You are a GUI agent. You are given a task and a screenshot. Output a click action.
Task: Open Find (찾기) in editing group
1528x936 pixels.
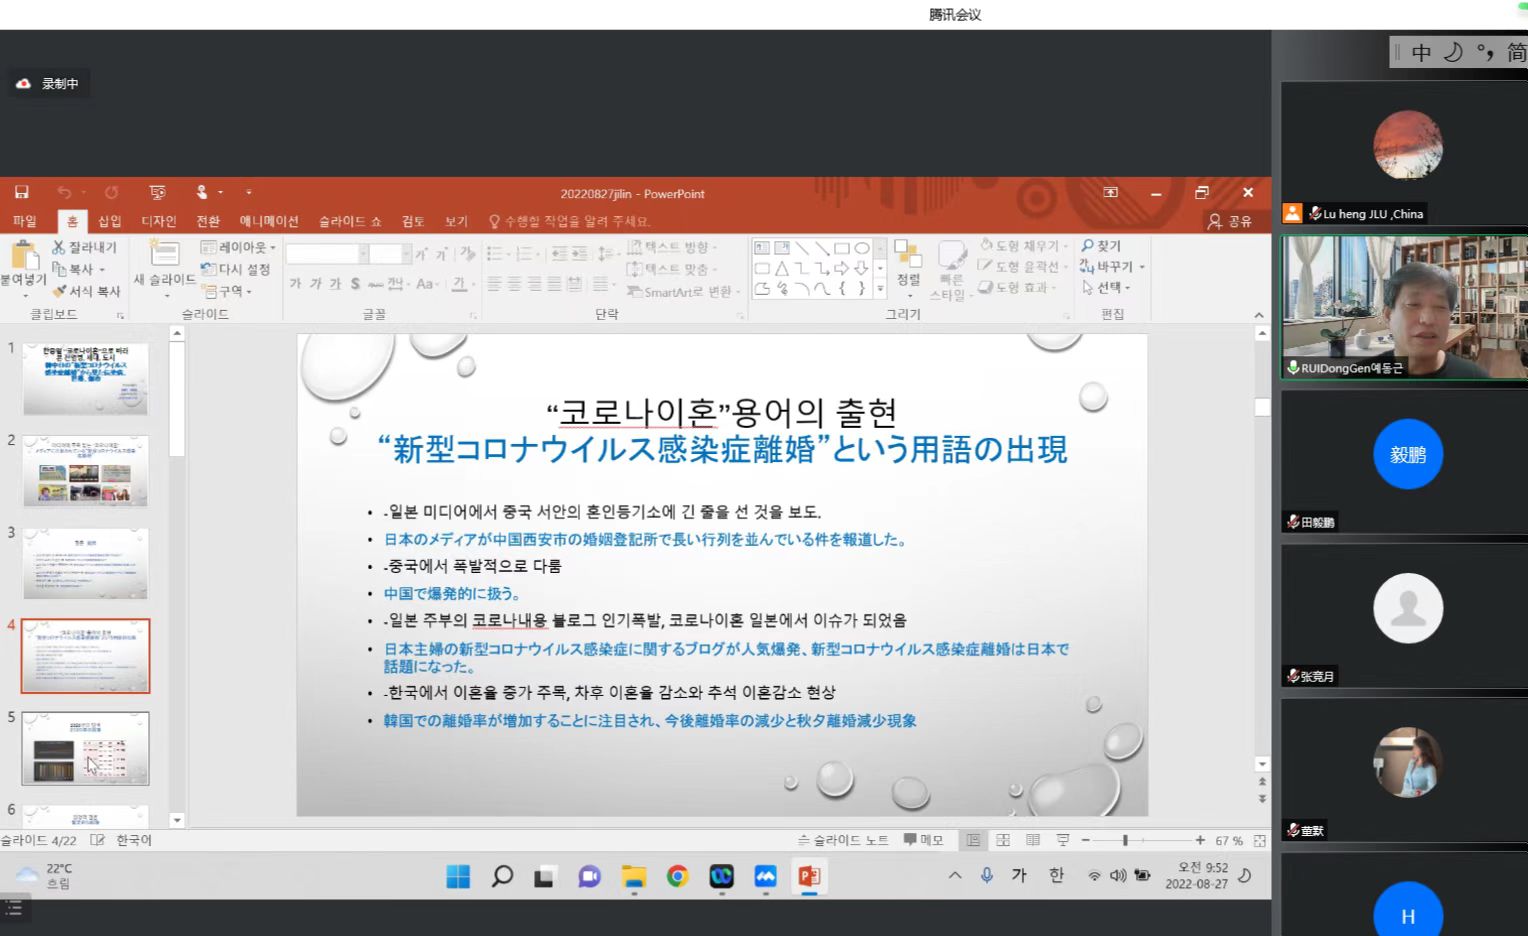1101,246
